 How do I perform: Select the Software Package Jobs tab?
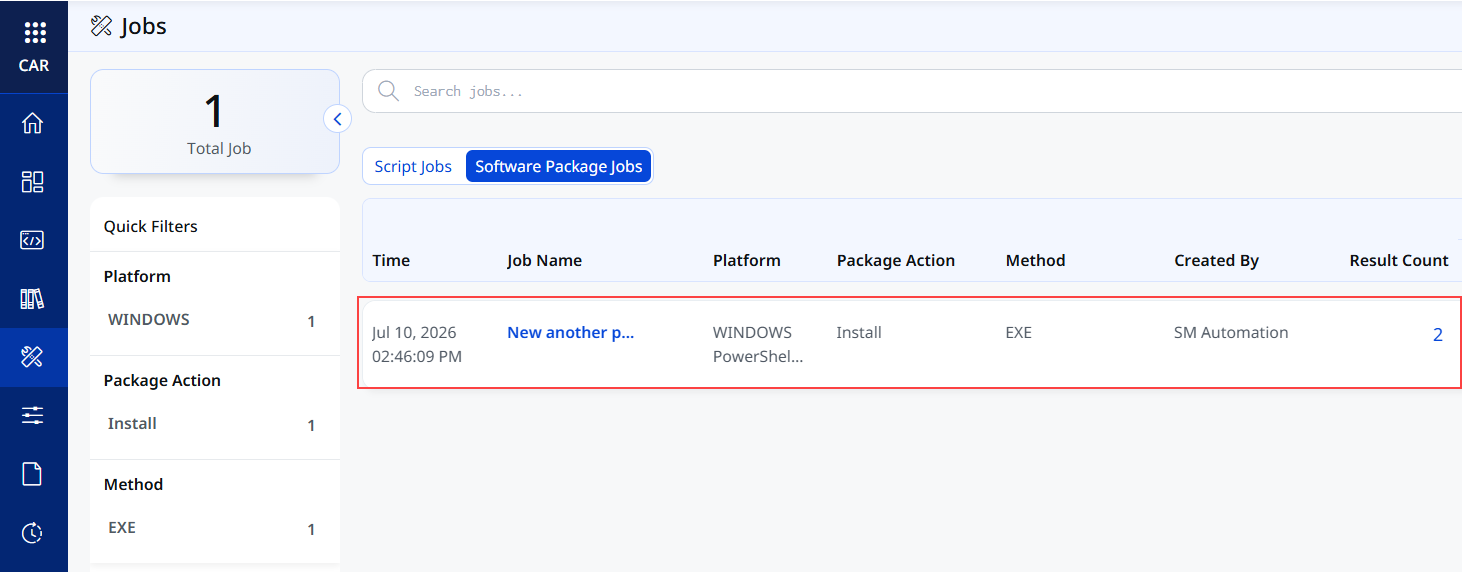click(559, 167)
